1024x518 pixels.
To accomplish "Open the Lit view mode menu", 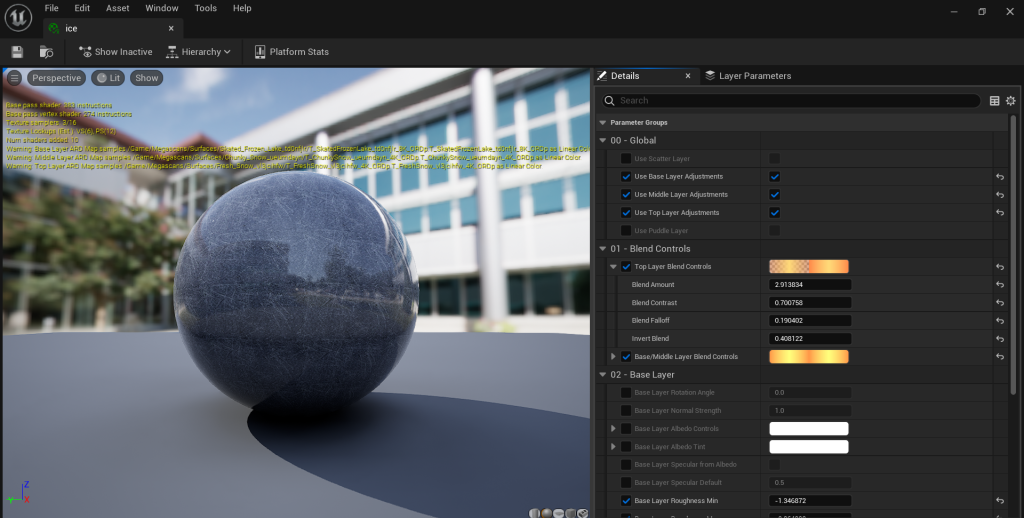I will [x=108, y=78].
